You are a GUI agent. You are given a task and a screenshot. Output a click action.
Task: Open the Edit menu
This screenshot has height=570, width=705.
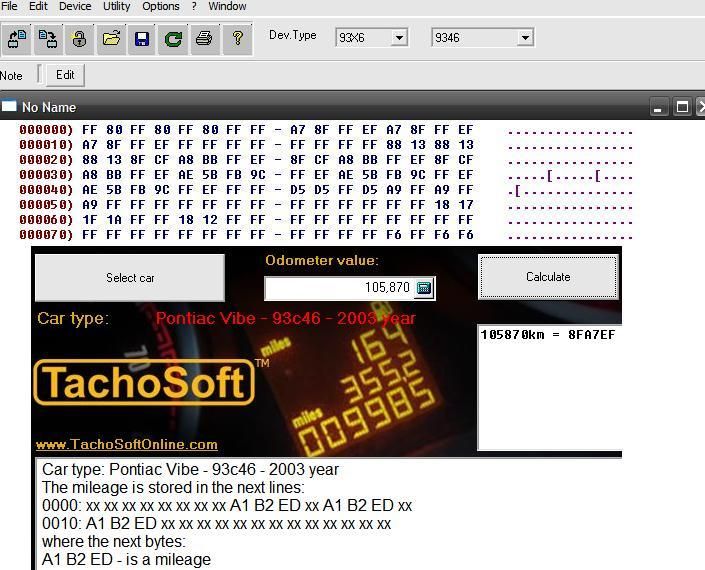coord(38,6)
